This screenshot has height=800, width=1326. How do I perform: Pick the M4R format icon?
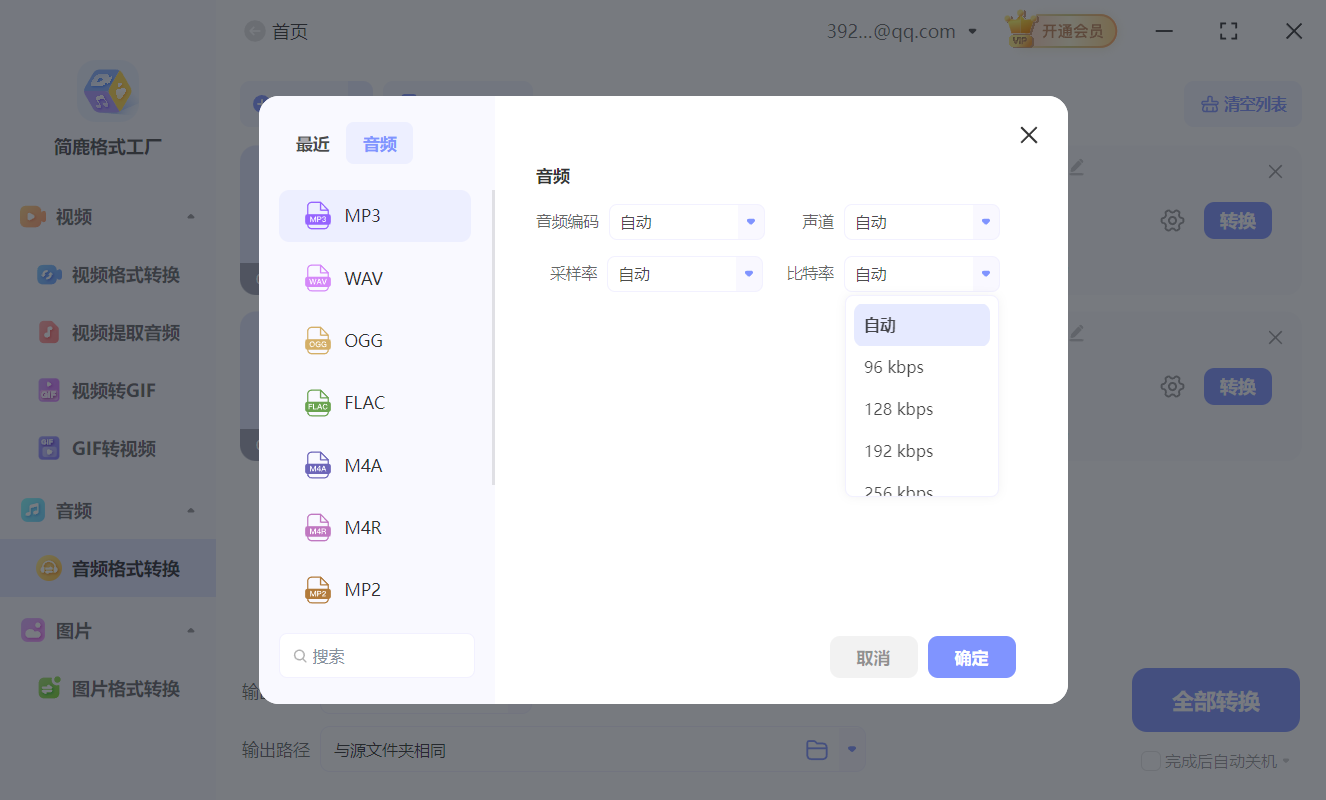coord(317,527)
